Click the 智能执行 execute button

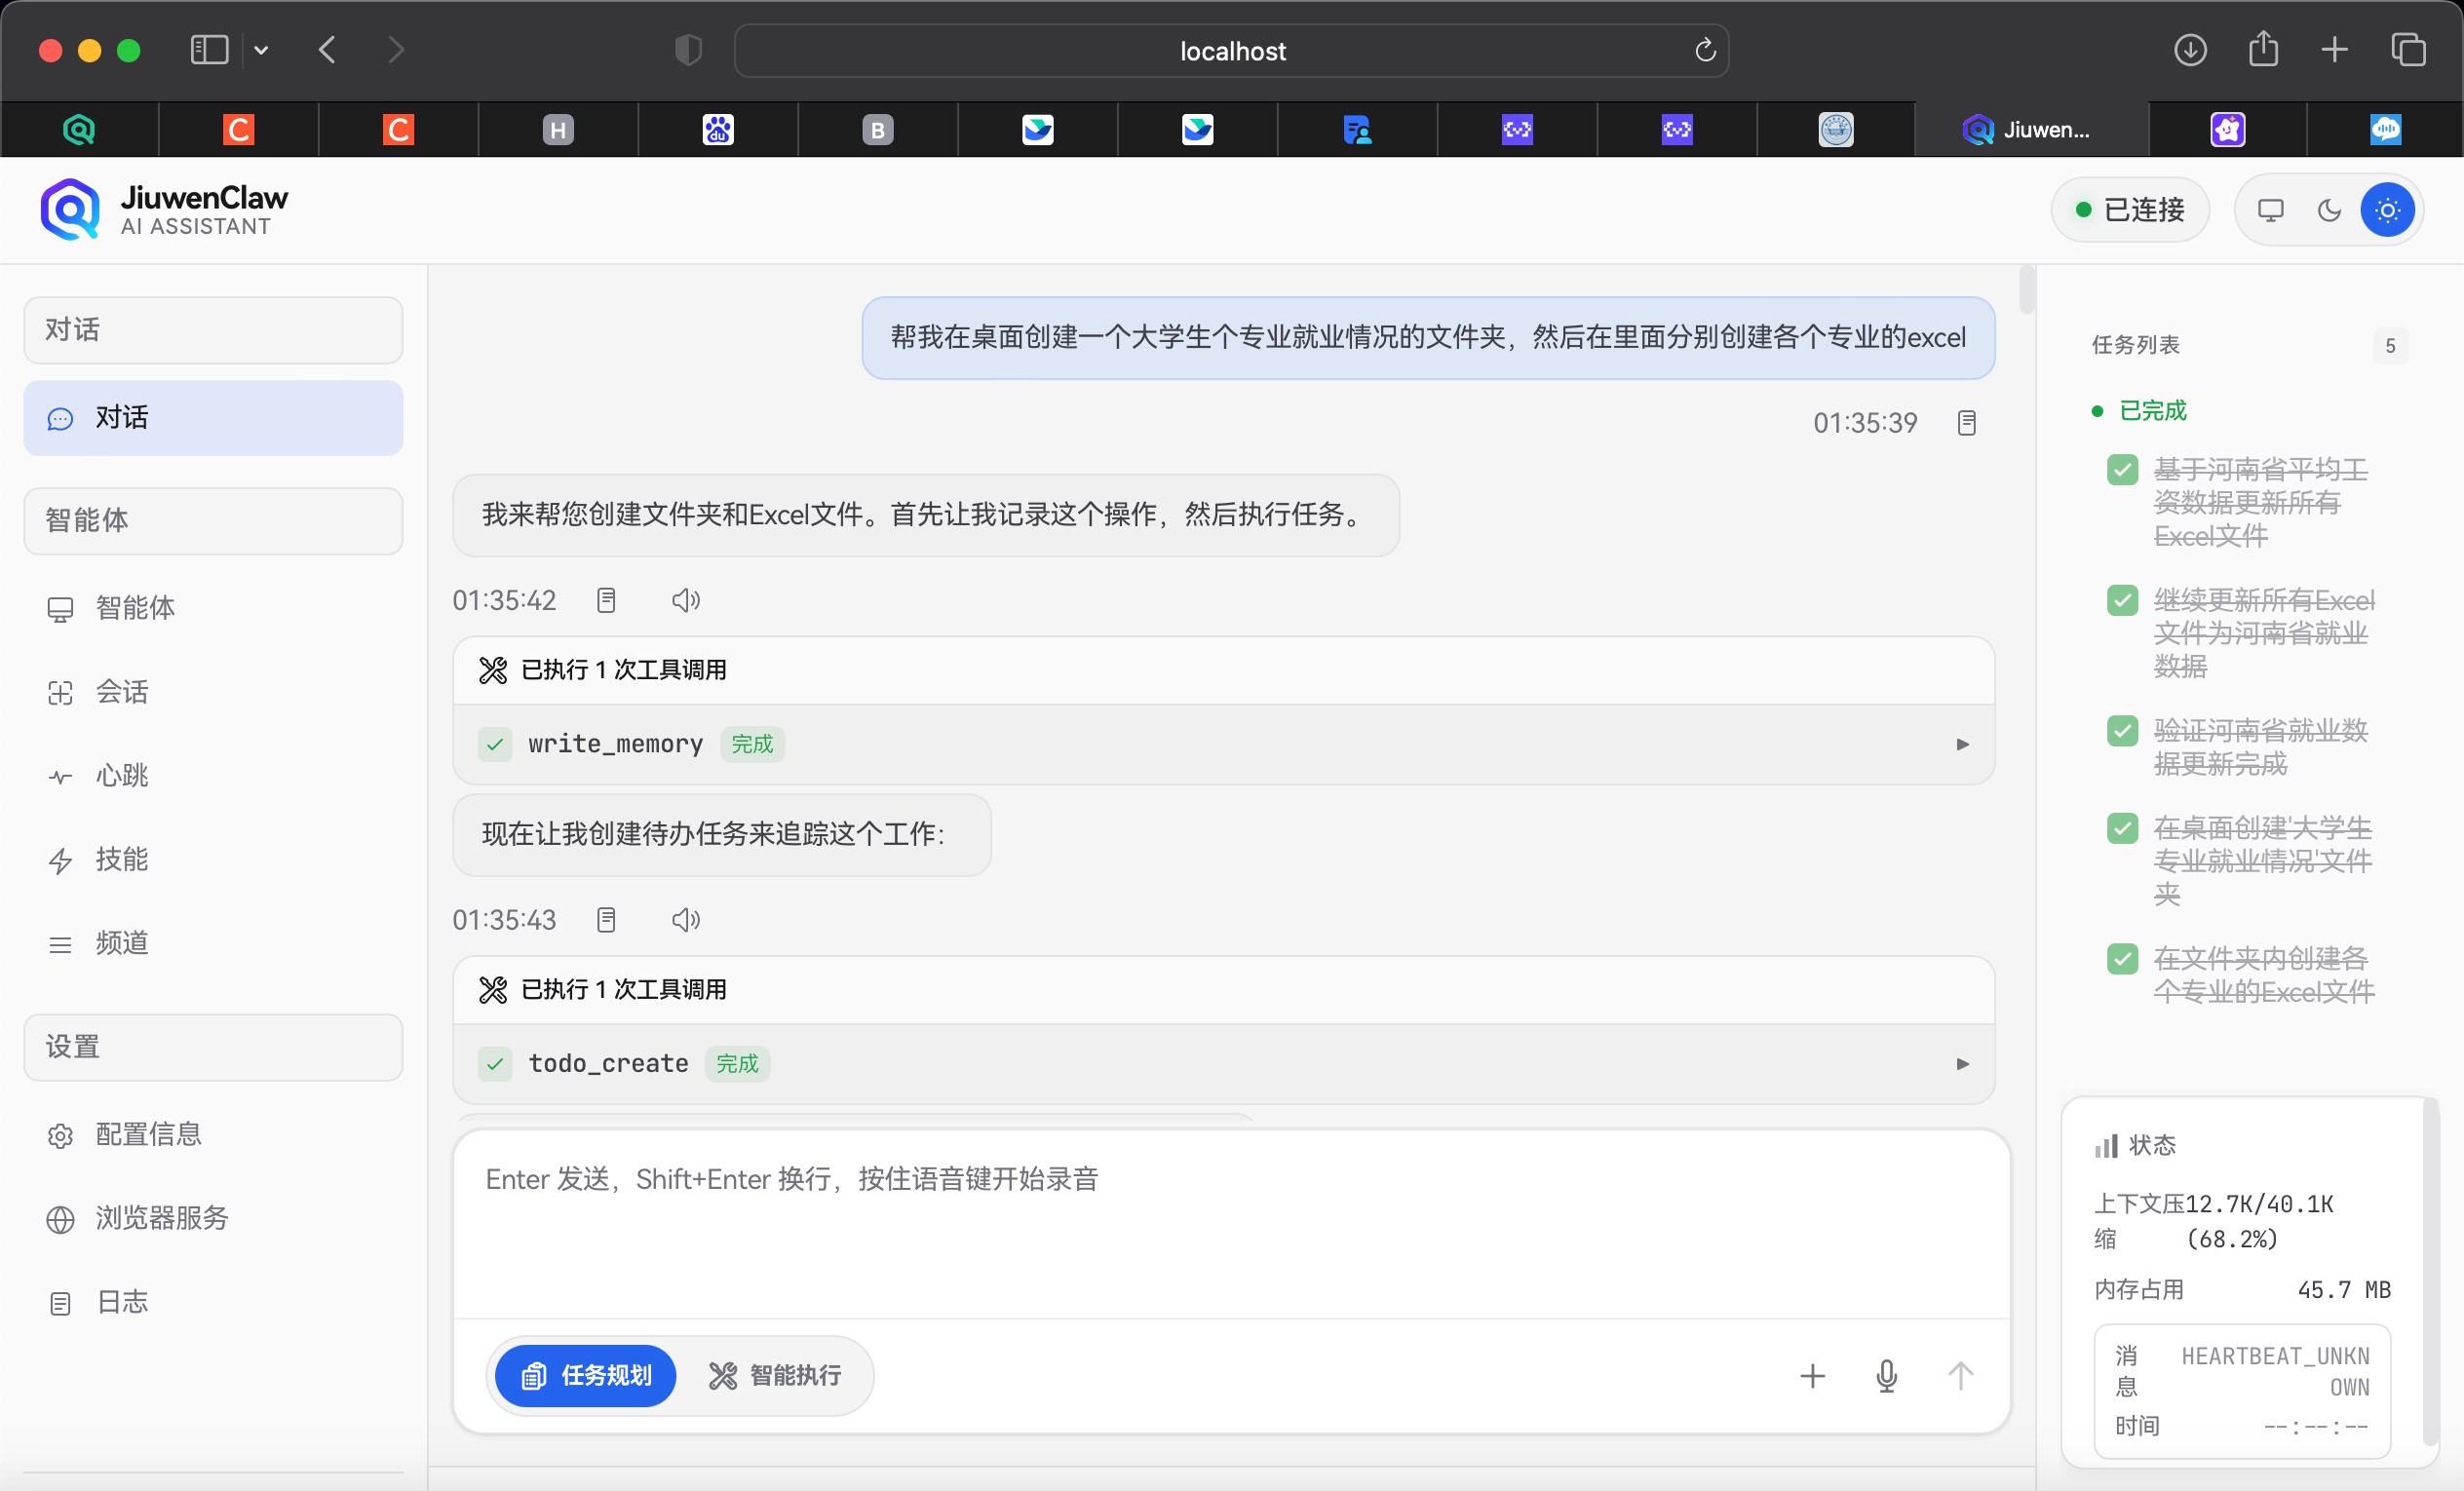pyautogui.click(x=779, y=1375)
